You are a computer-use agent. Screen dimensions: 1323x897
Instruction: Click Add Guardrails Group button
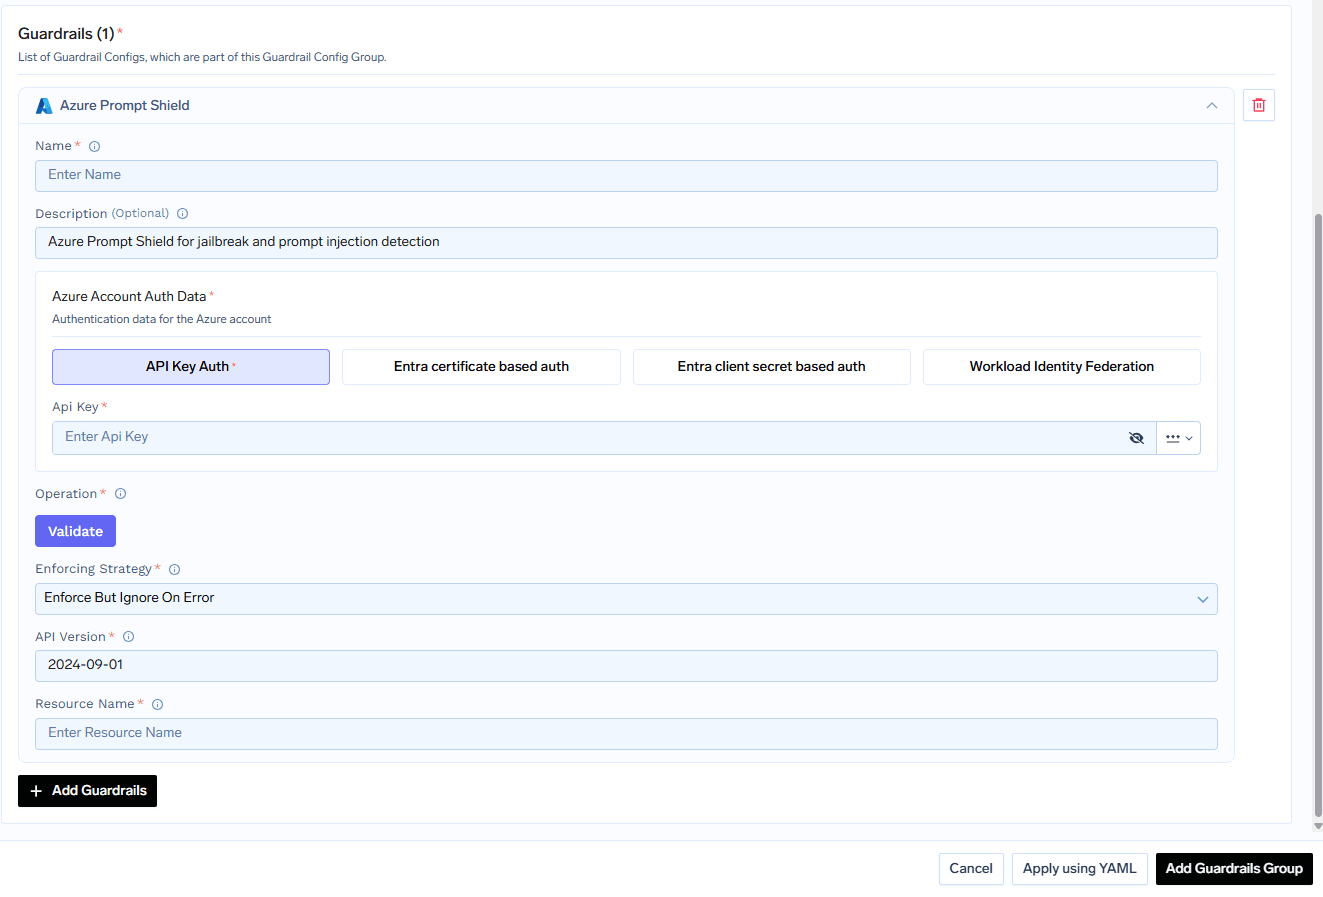(x=1234, y=869)
